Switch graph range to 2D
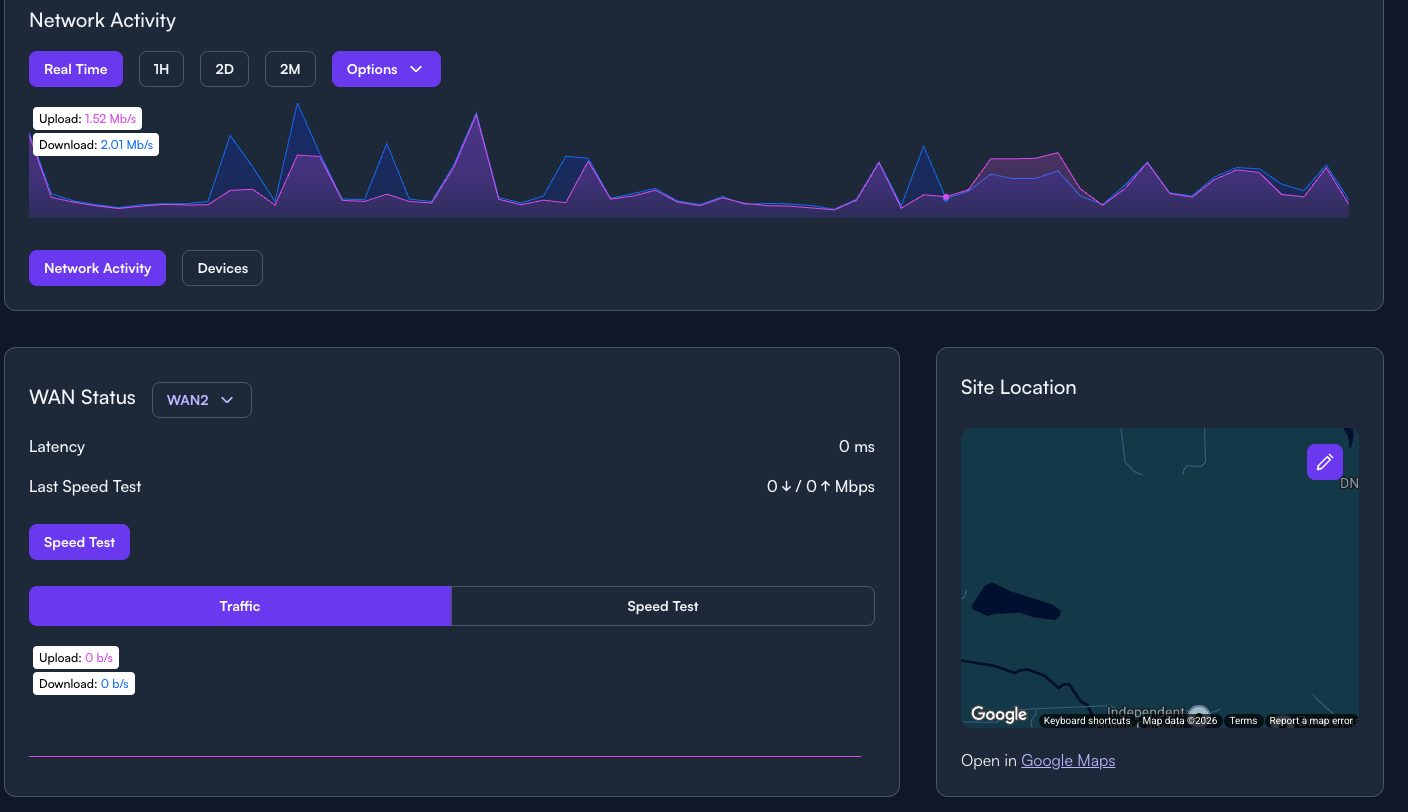 pyautogui.click(x=224, y=69)
